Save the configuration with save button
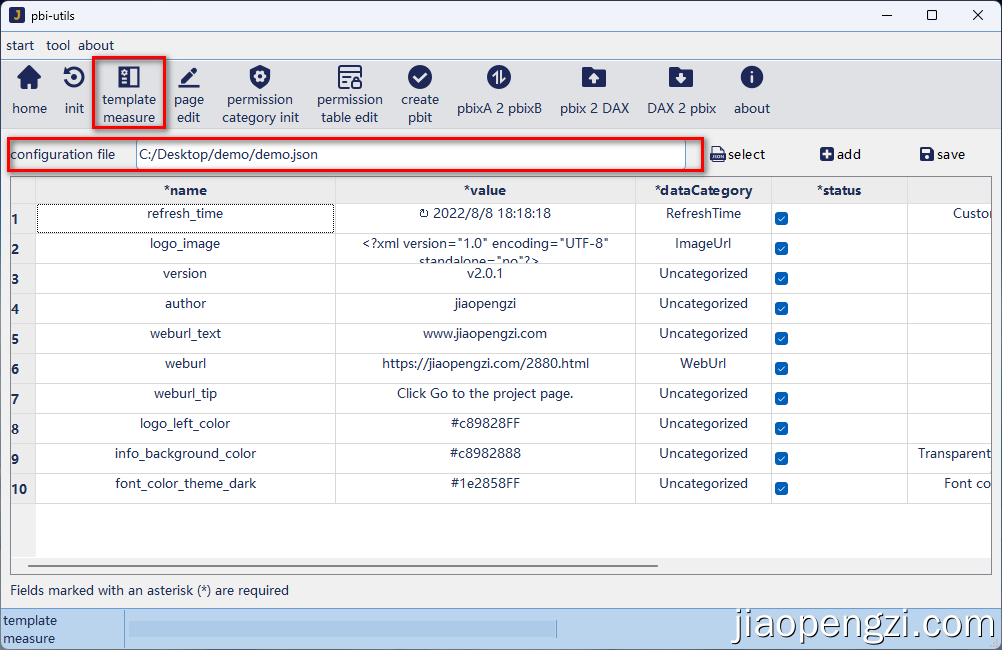This screenshot has width=1002, height=650. (941, 154)
